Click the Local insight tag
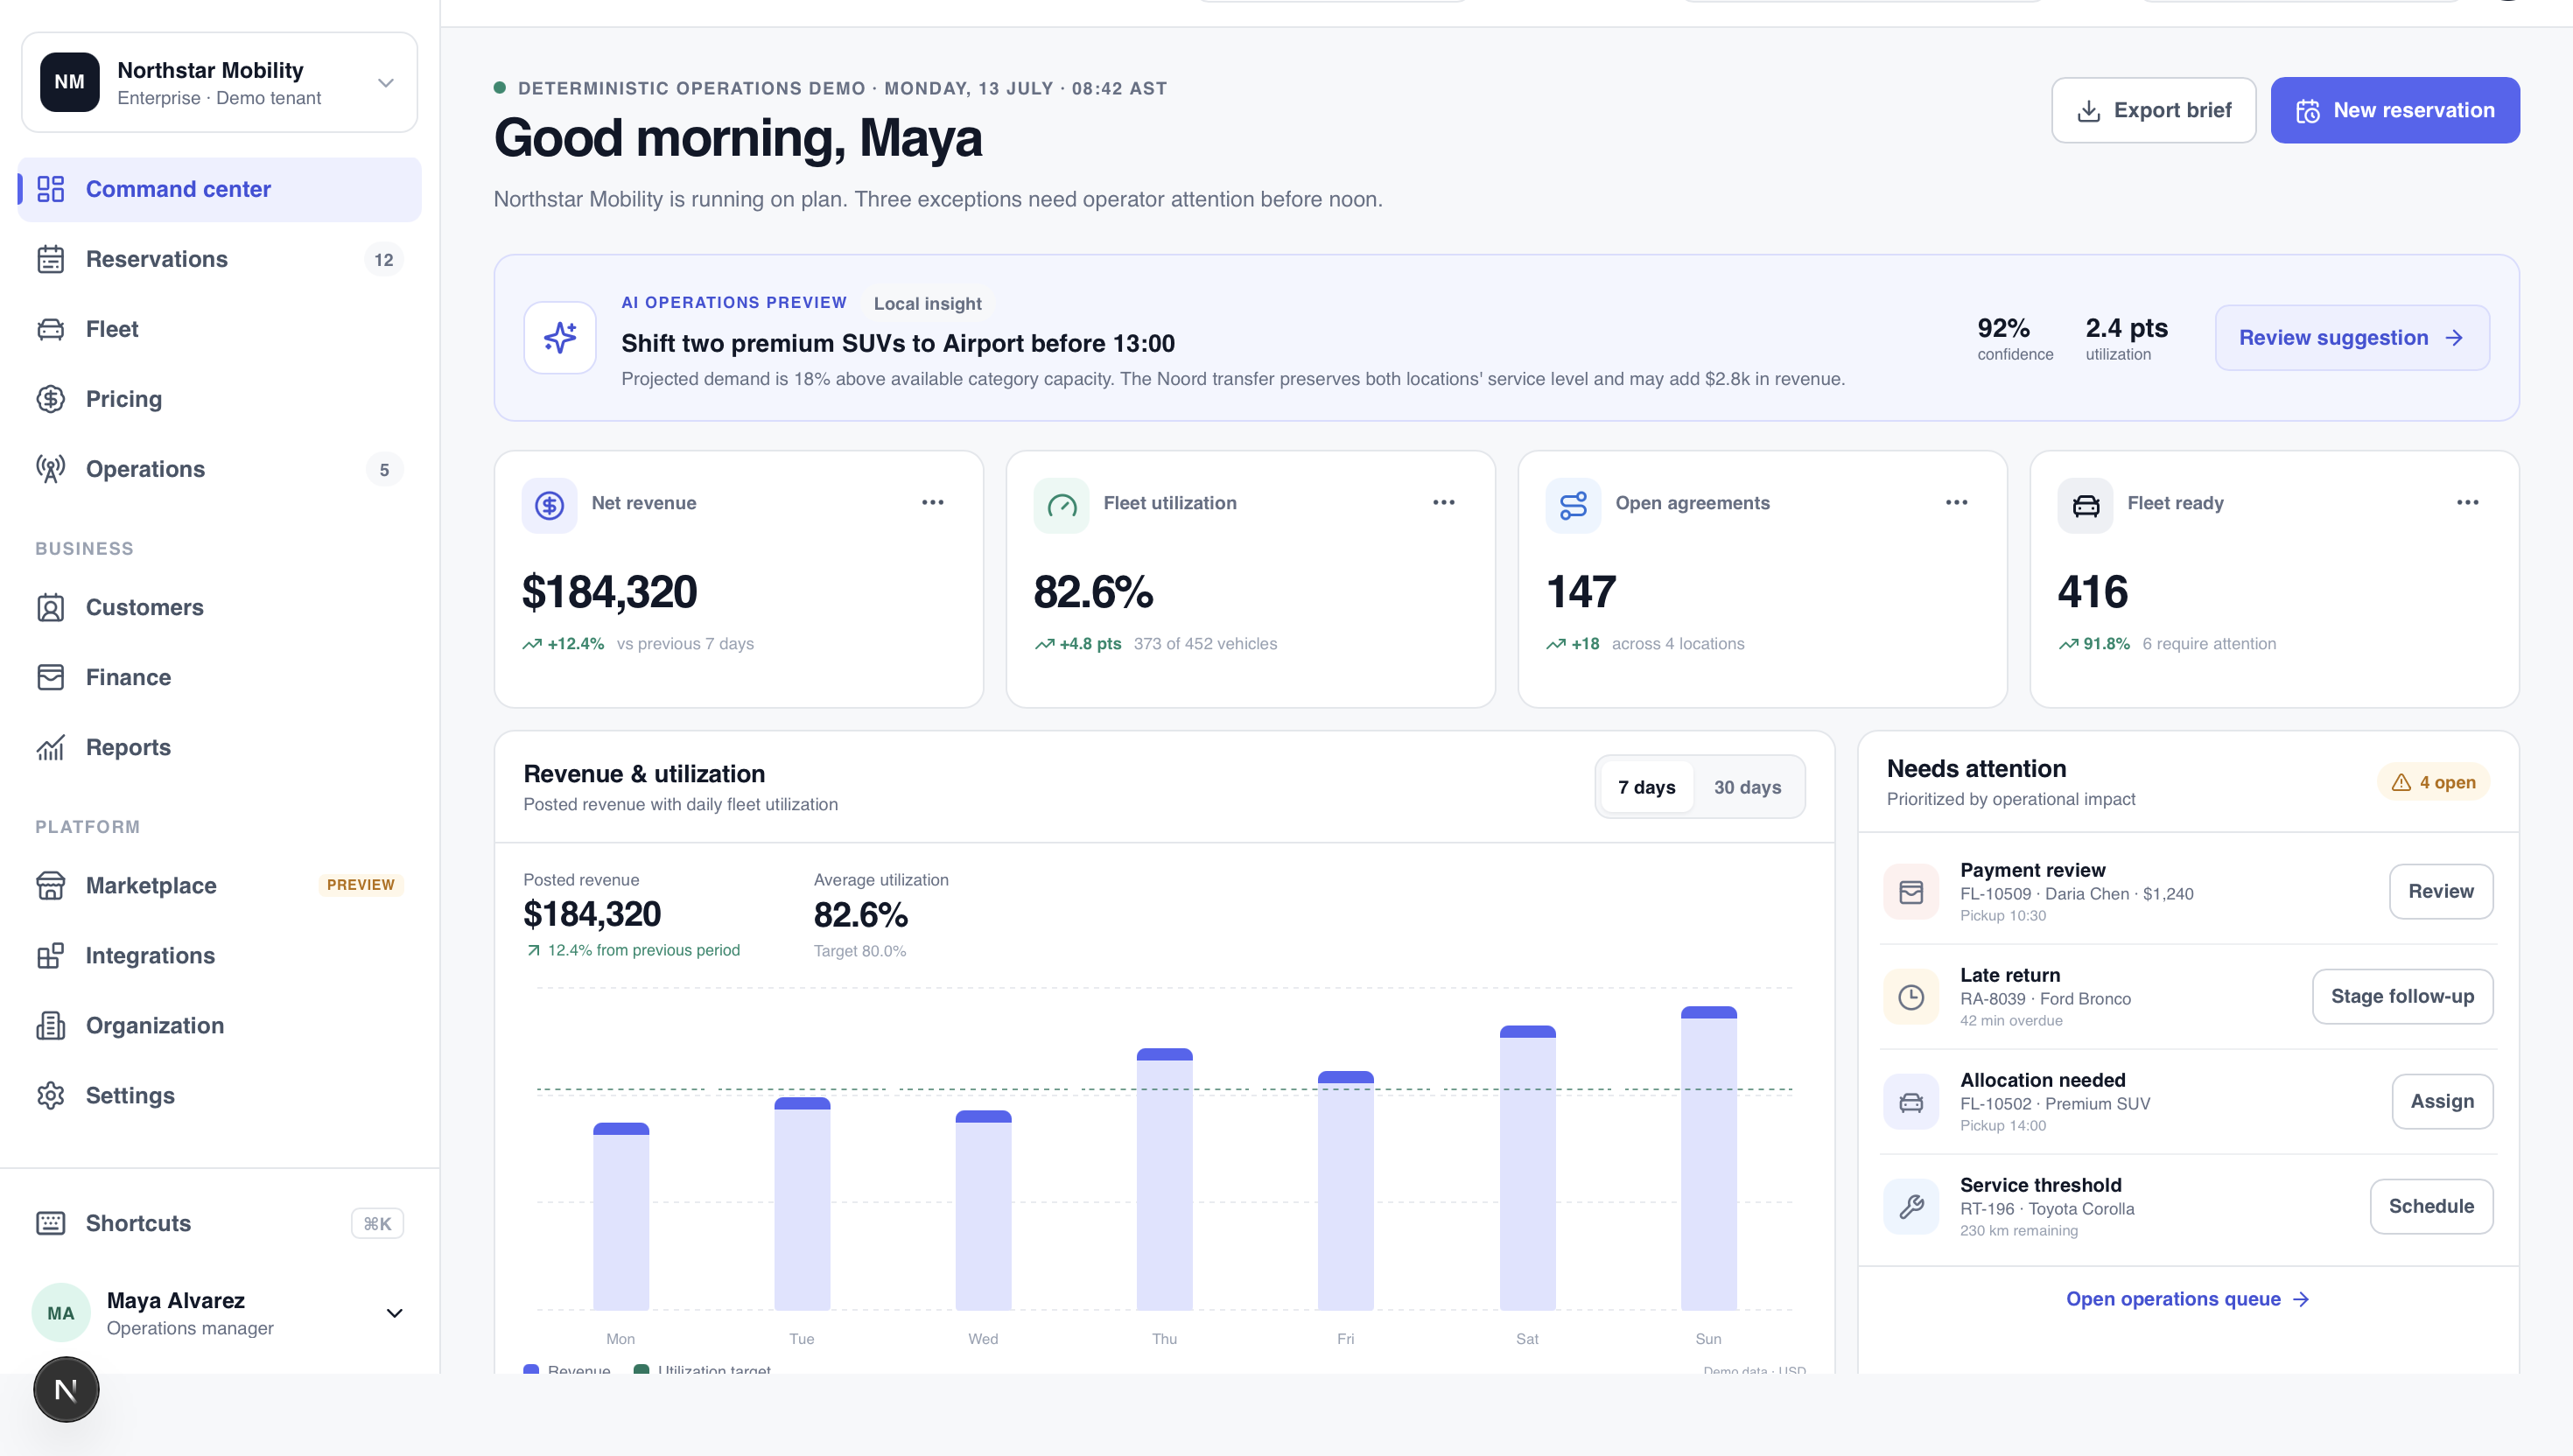2573x1456 pixels. click(x=927, y=303)
